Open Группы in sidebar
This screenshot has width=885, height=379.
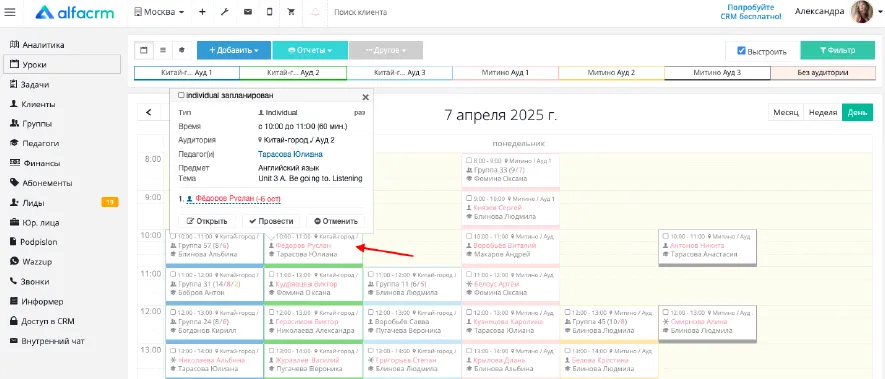62,124
